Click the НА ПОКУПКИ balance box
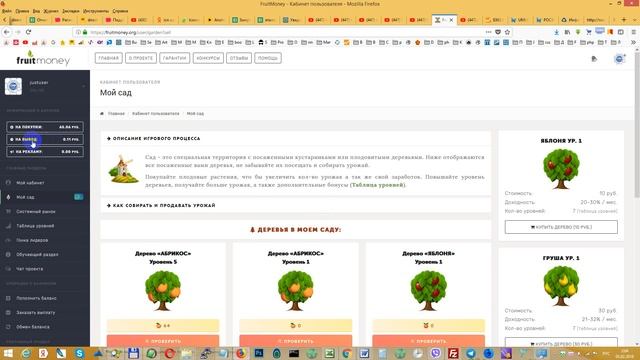Screen dimensions: 640x360 point(45,127)
